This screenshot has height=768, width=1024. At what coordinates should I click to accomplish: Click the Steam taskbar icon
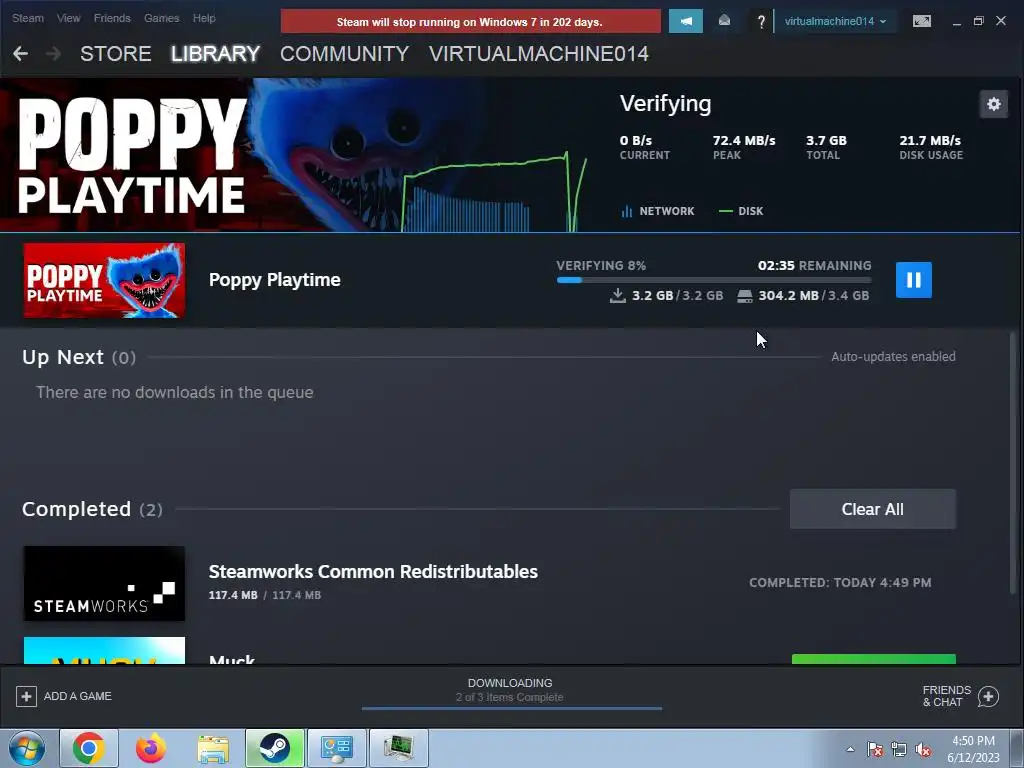(275, 748)
